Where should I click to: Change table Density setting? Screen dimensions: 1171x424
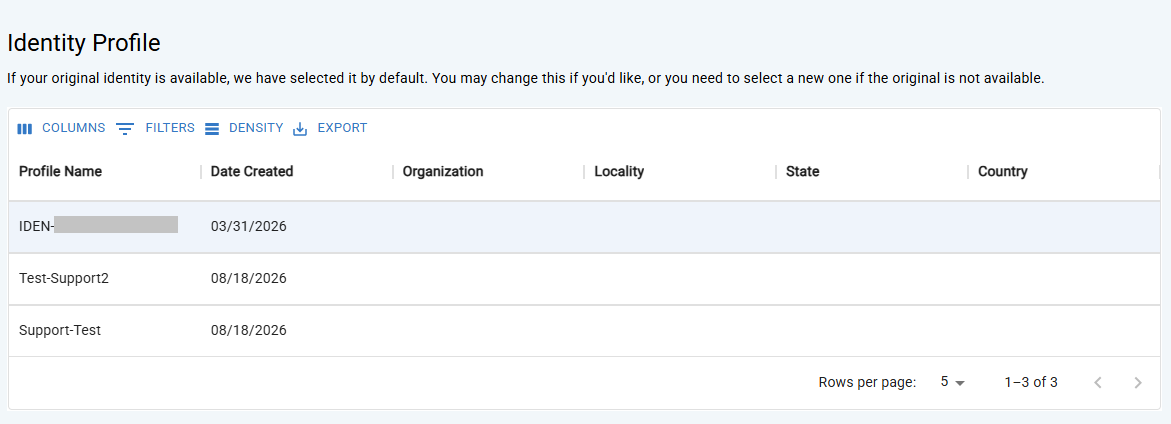click(x=243, y=128)
